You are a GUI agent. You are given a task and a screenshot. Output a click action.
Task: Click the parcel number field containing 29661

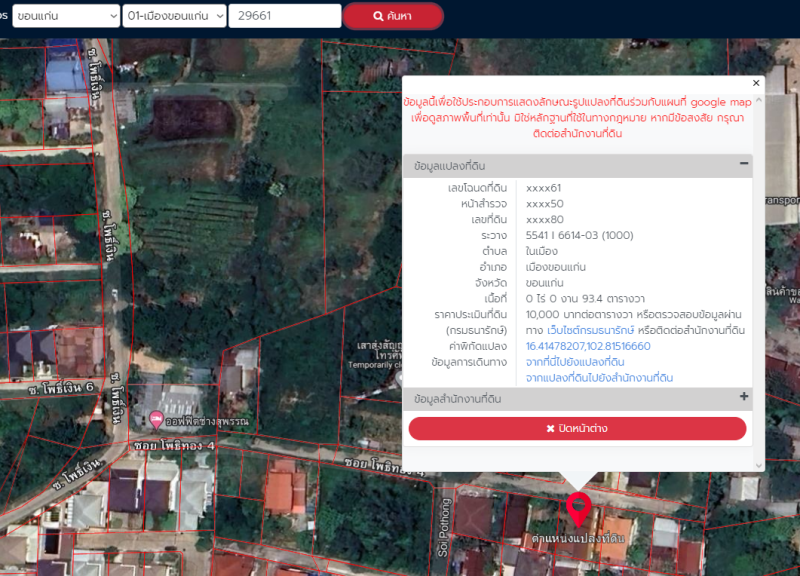pyautogui.click(x=284, y=16)
